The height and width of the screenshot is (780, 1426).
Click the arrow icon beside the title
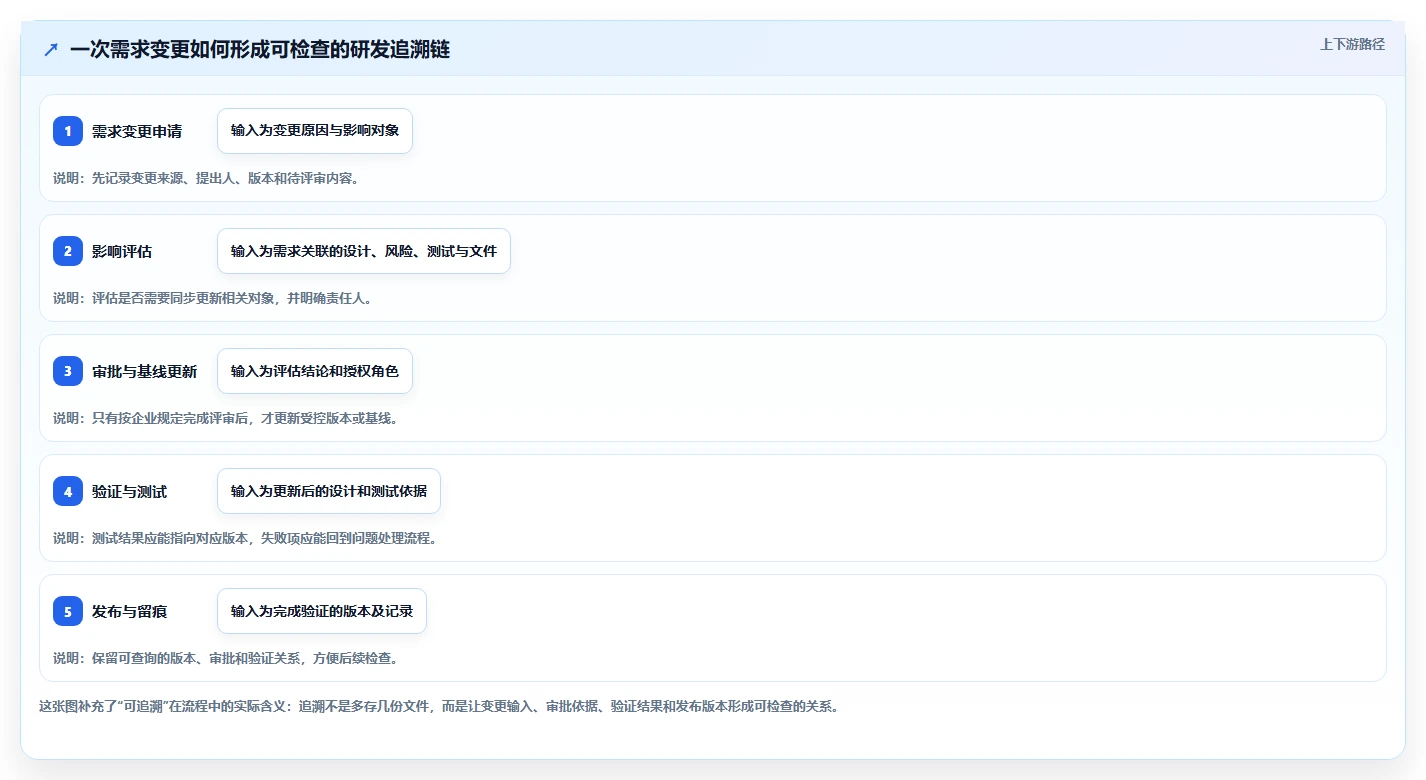[x=51, y=49]
